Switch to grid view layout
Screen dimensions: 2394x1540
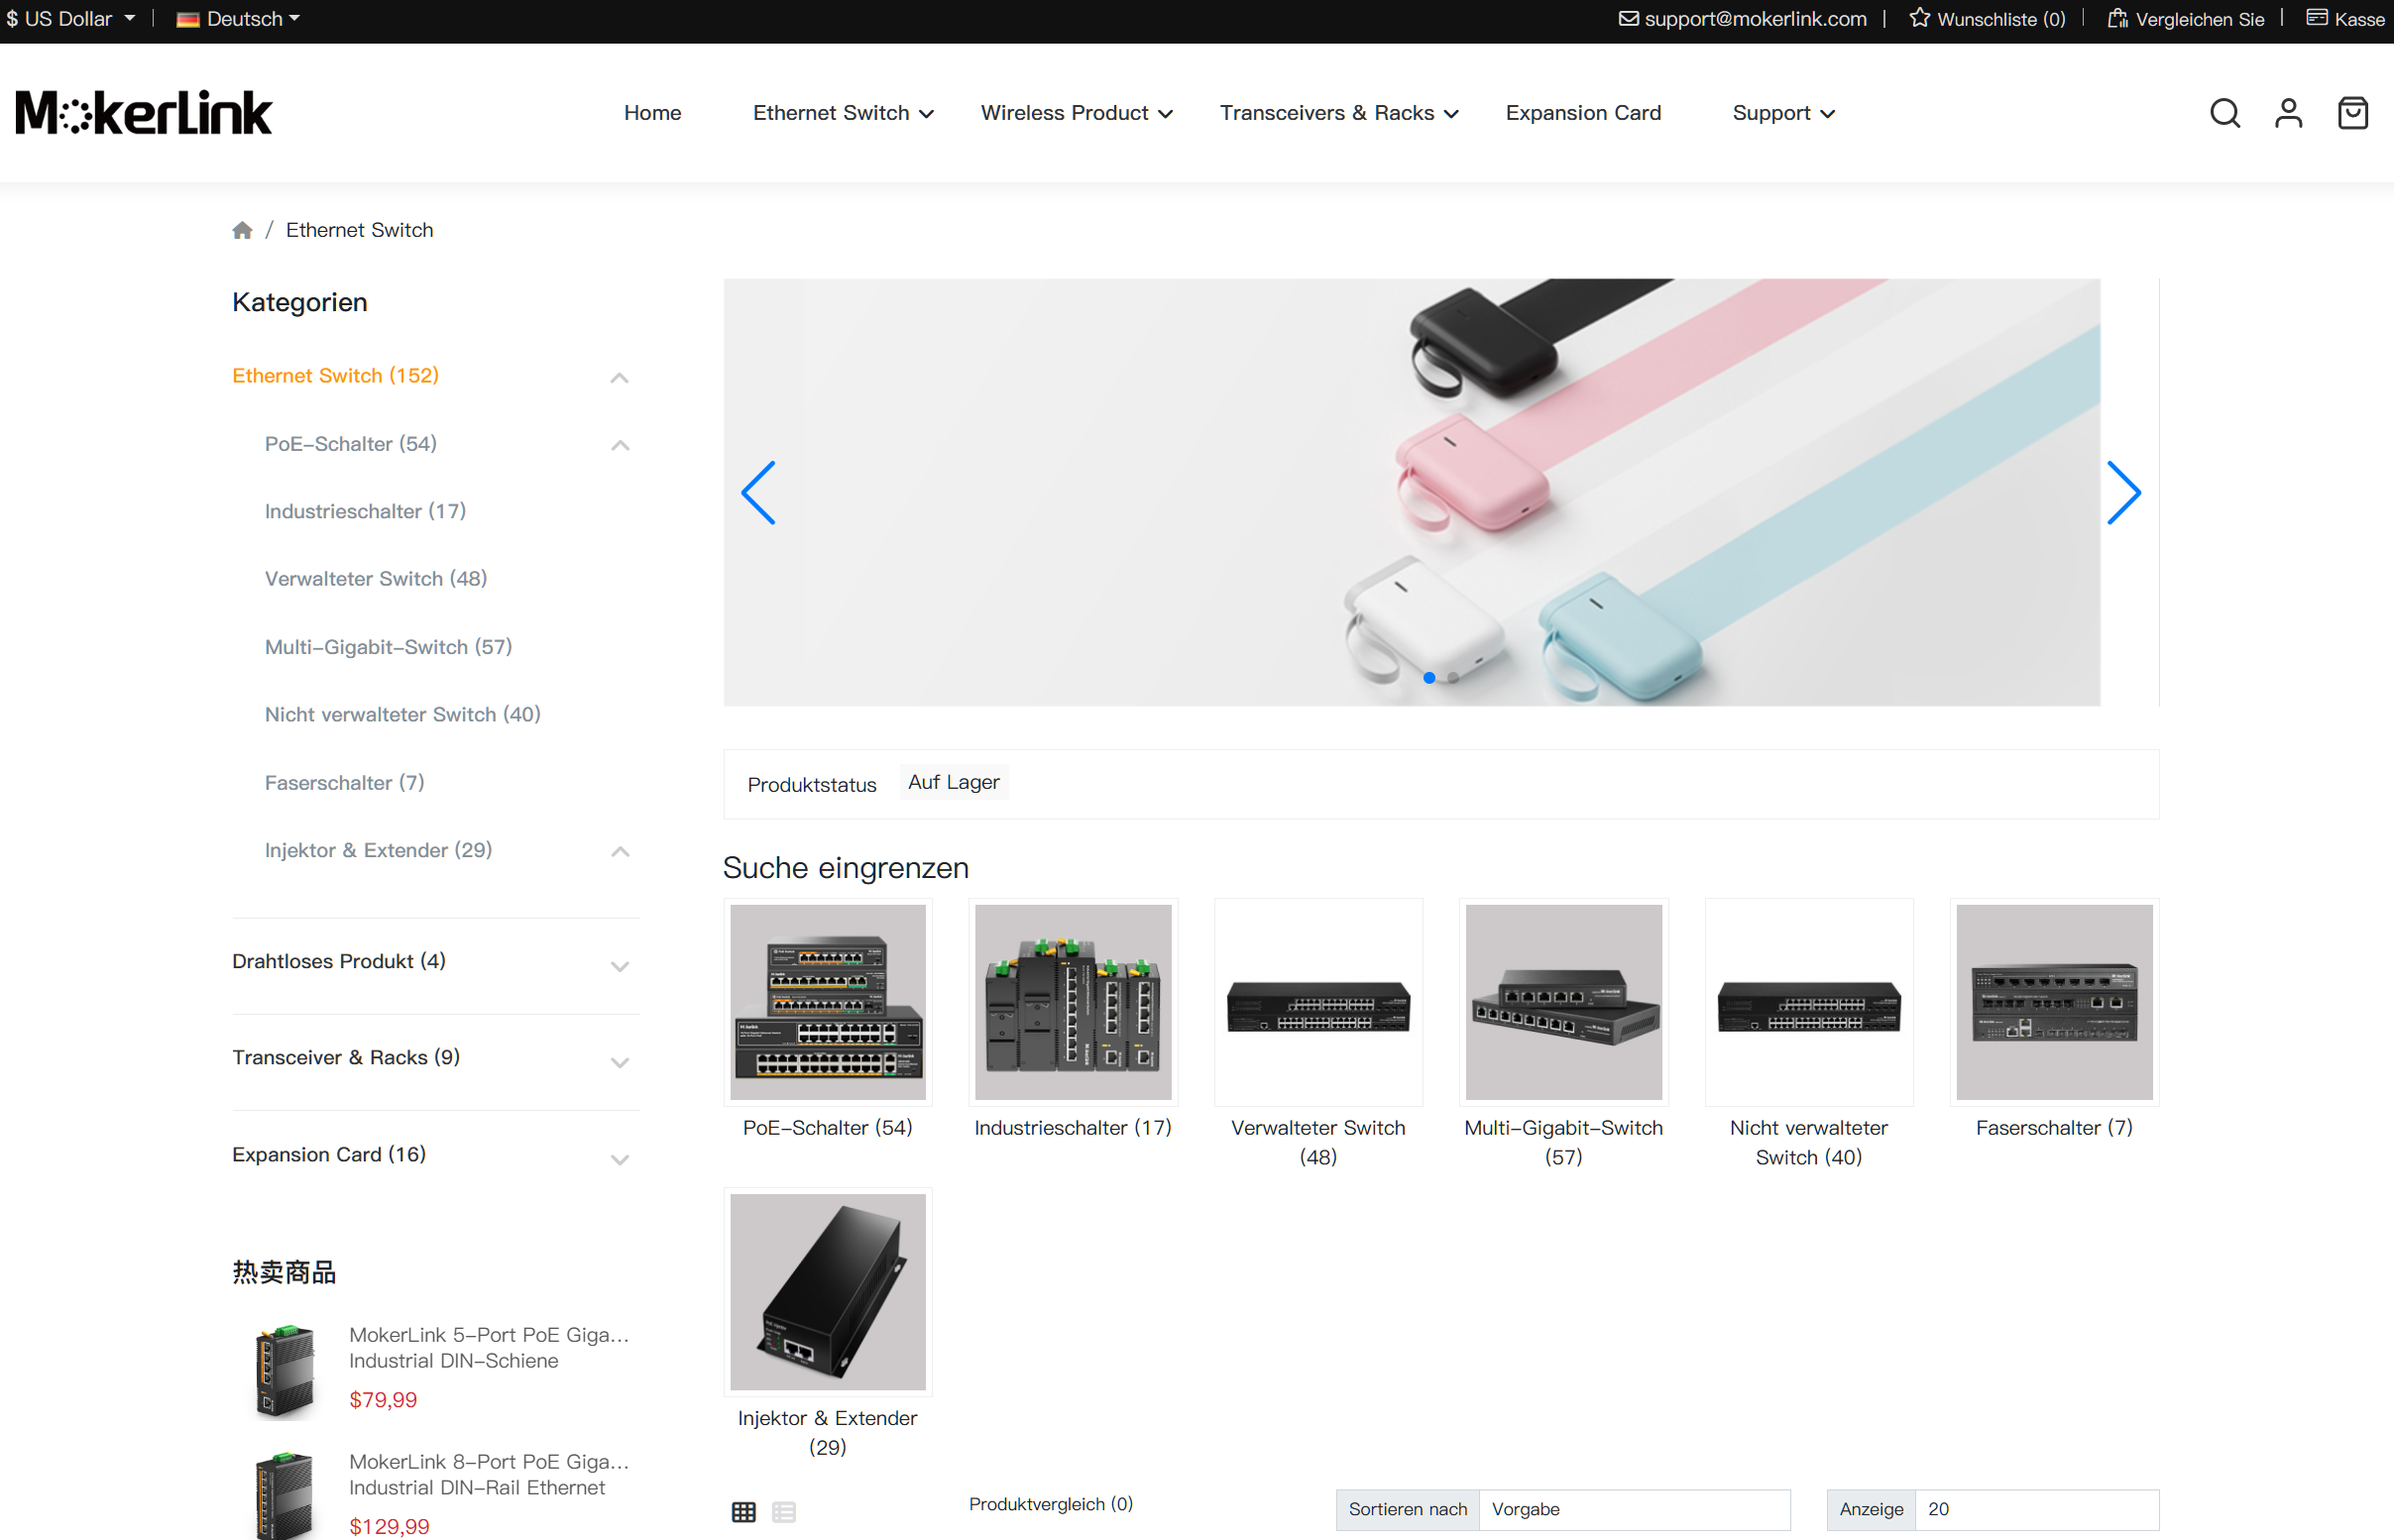click(744, 1511)
